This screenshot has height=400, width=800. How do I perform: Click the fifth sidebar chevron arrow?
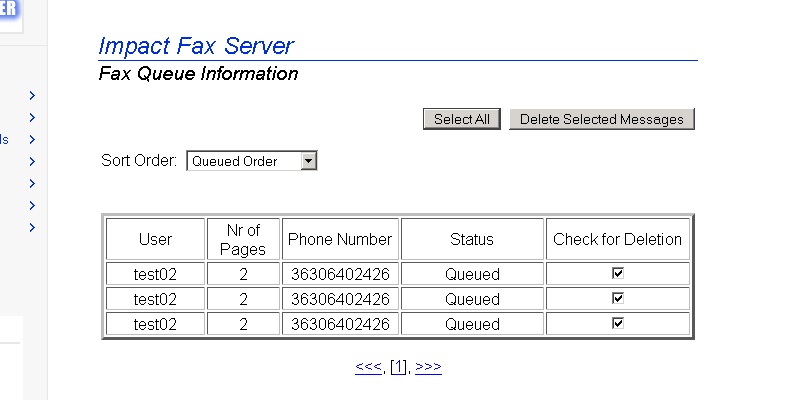(x=32, y=184)
